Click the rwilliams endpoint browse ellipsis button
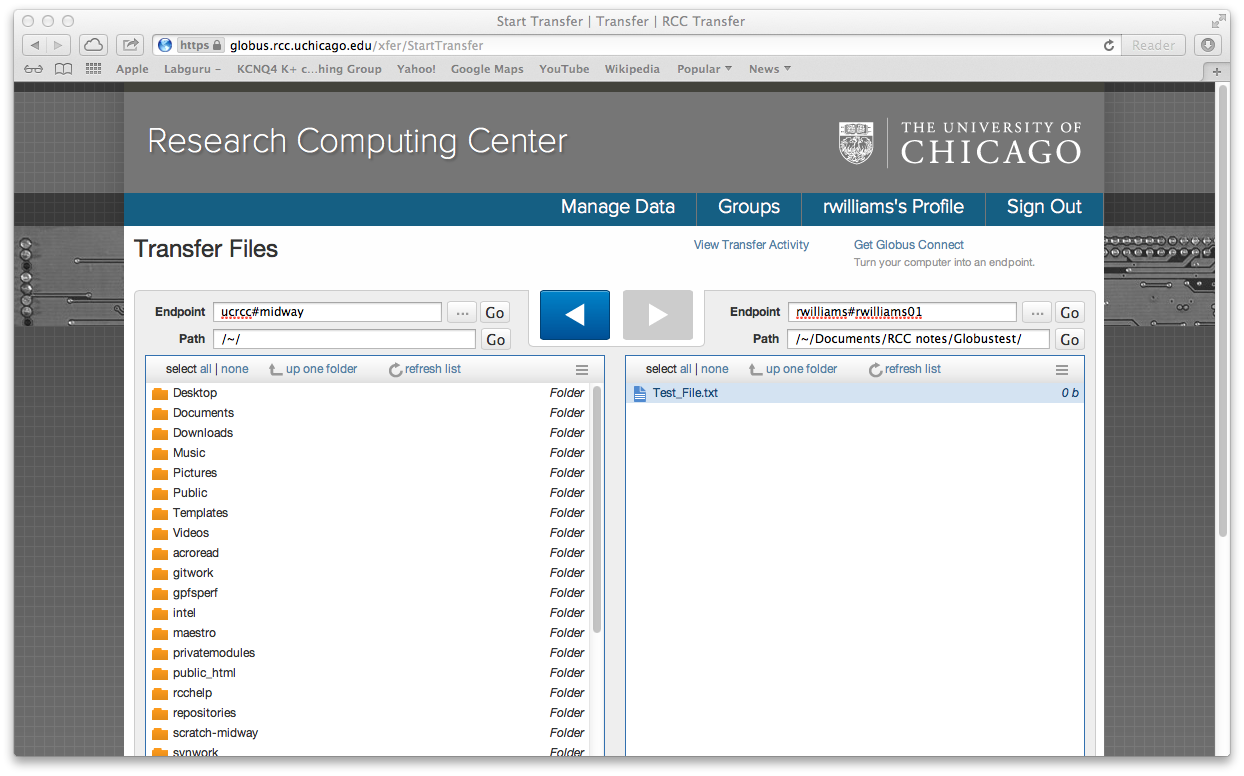1244x776 pixels. tap(1036, 312)
